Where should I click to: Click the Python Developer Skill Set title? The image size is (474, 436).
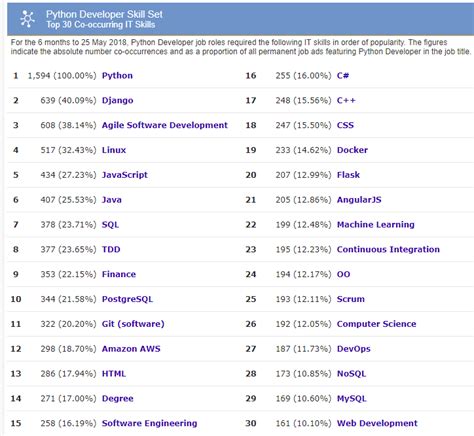click(x=104, y=14)
